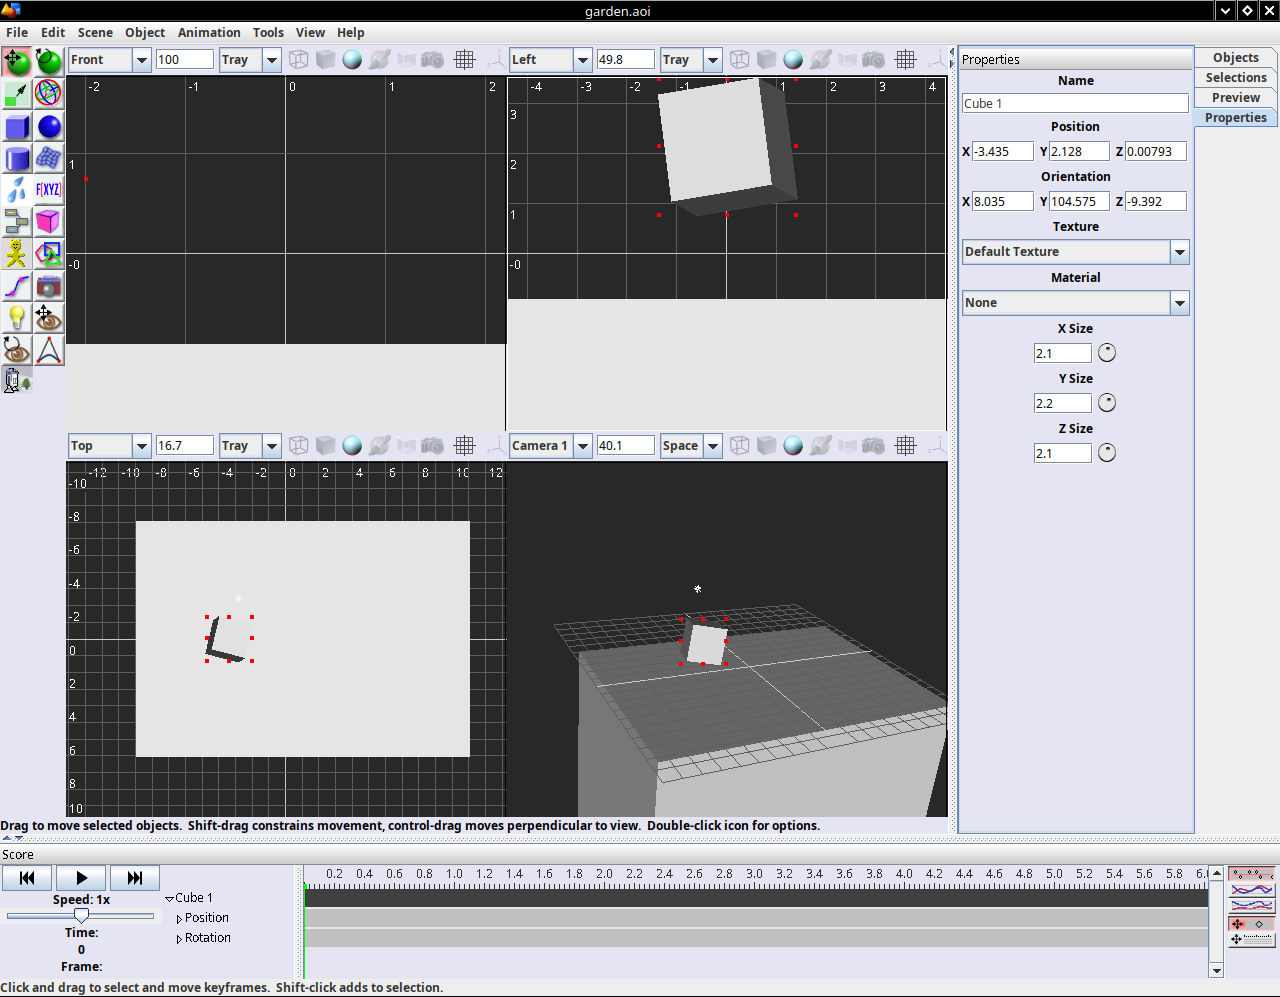Select the Create Cylinder tool
The image size is (1280, 997).
click(17, 159)
